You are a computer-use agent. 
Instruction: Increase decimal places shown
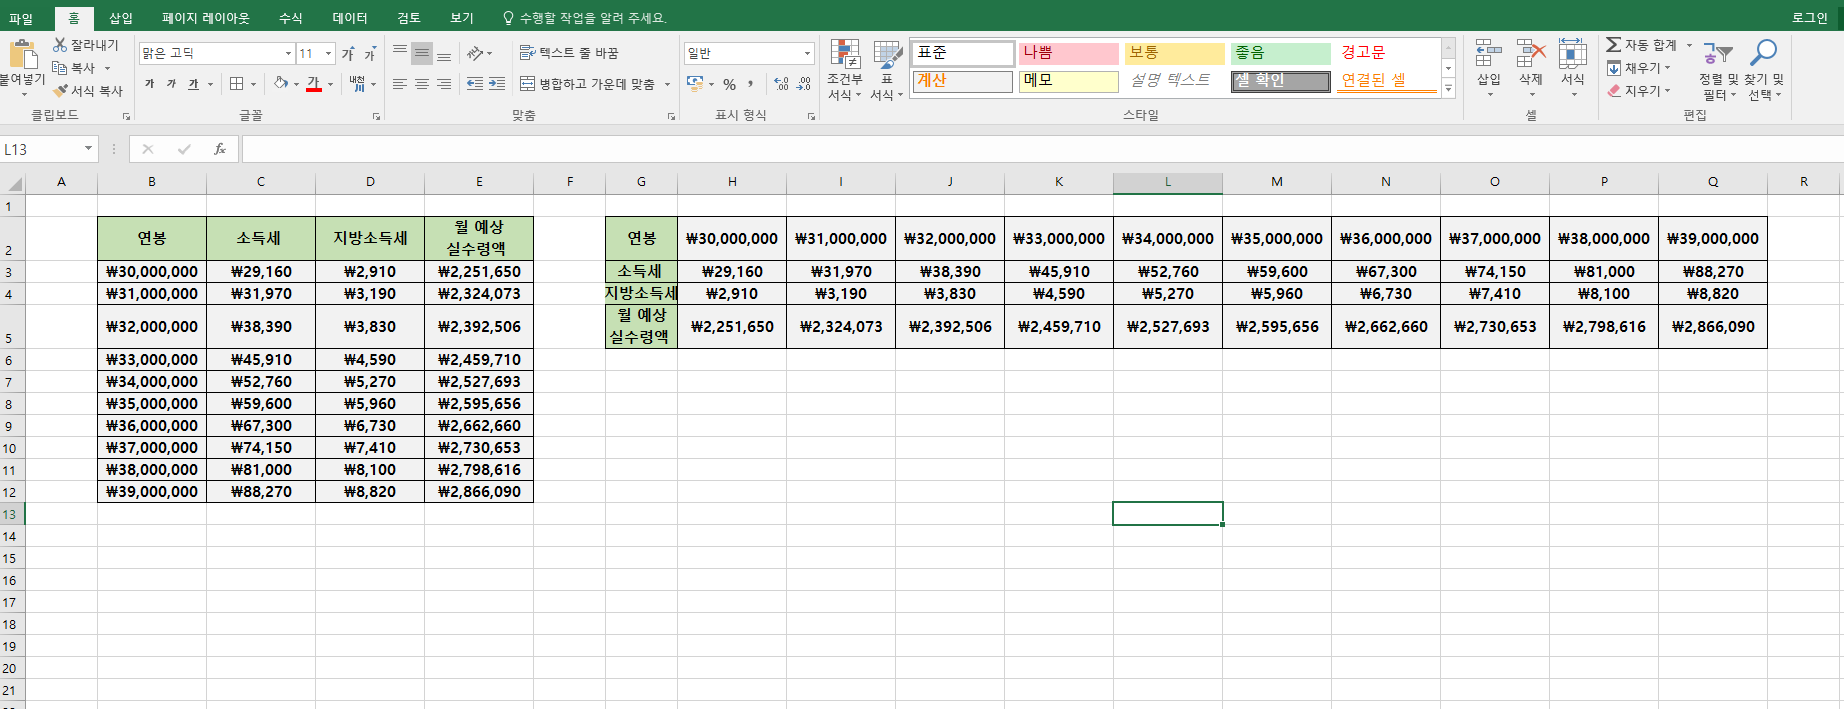[x=781, y=84]
